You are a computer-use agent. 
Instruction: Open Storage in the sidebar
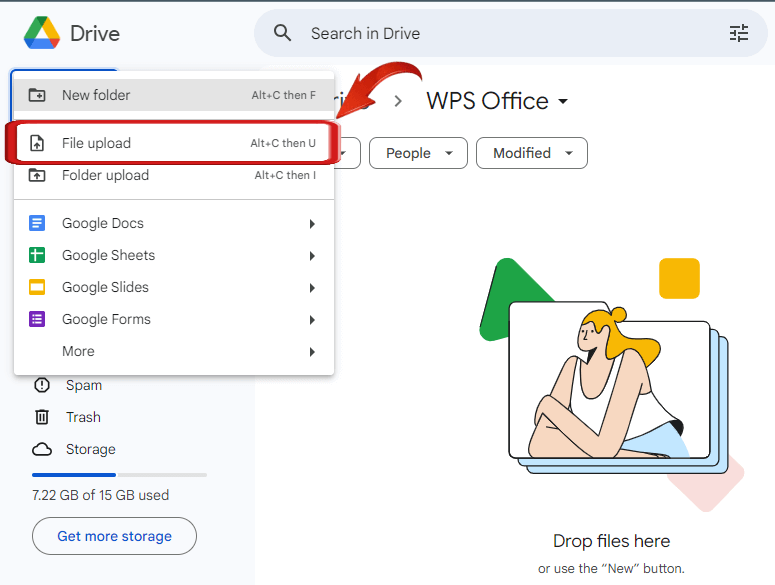point(90,449)
